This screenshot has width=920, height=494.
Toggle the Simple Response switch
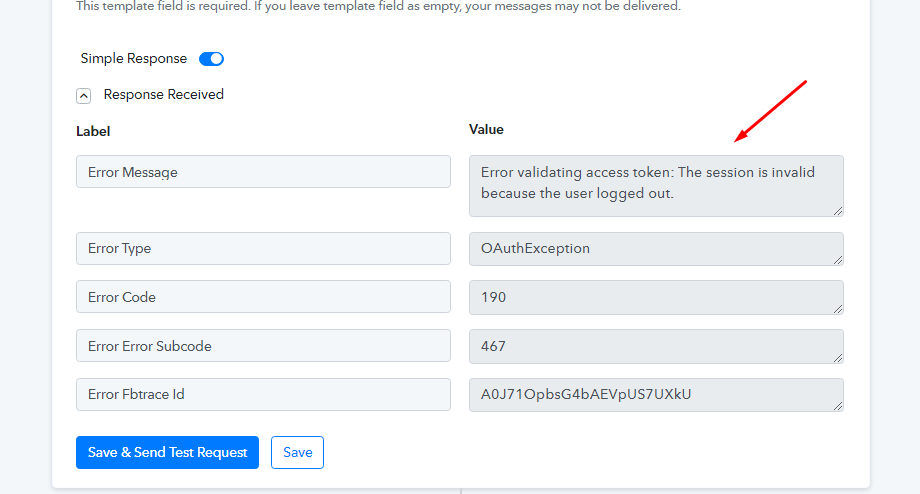click(211, 59)
